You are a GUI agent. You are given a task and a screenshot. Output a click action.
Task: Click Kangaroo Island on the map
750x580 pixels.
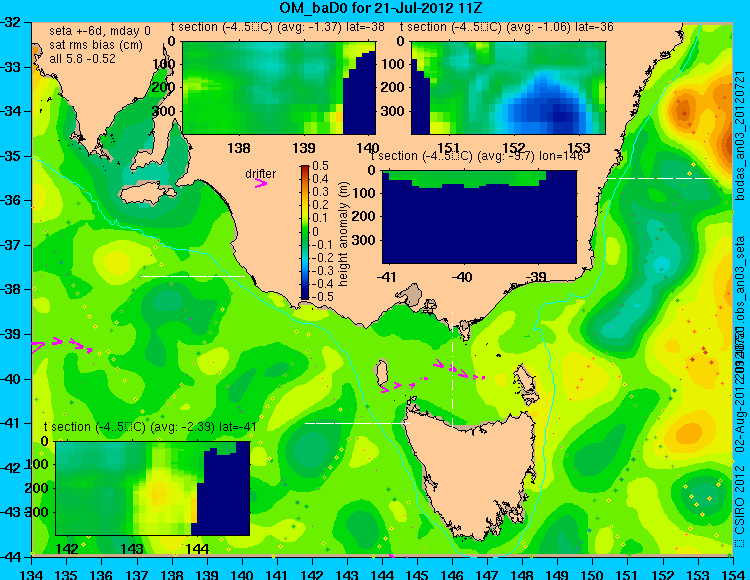[x=148, y=193]
